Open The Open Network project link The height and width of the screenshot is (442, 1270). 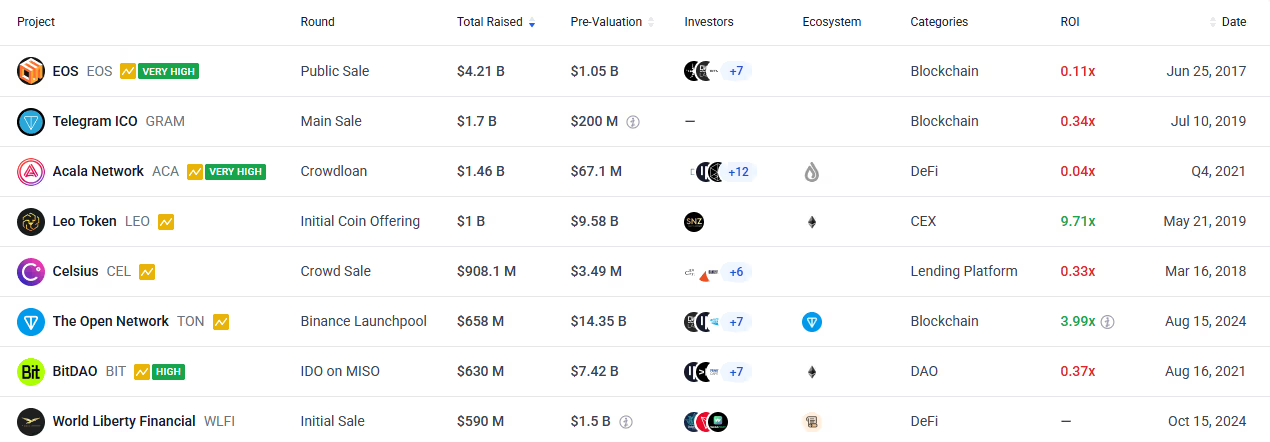[x=110, y=321]
